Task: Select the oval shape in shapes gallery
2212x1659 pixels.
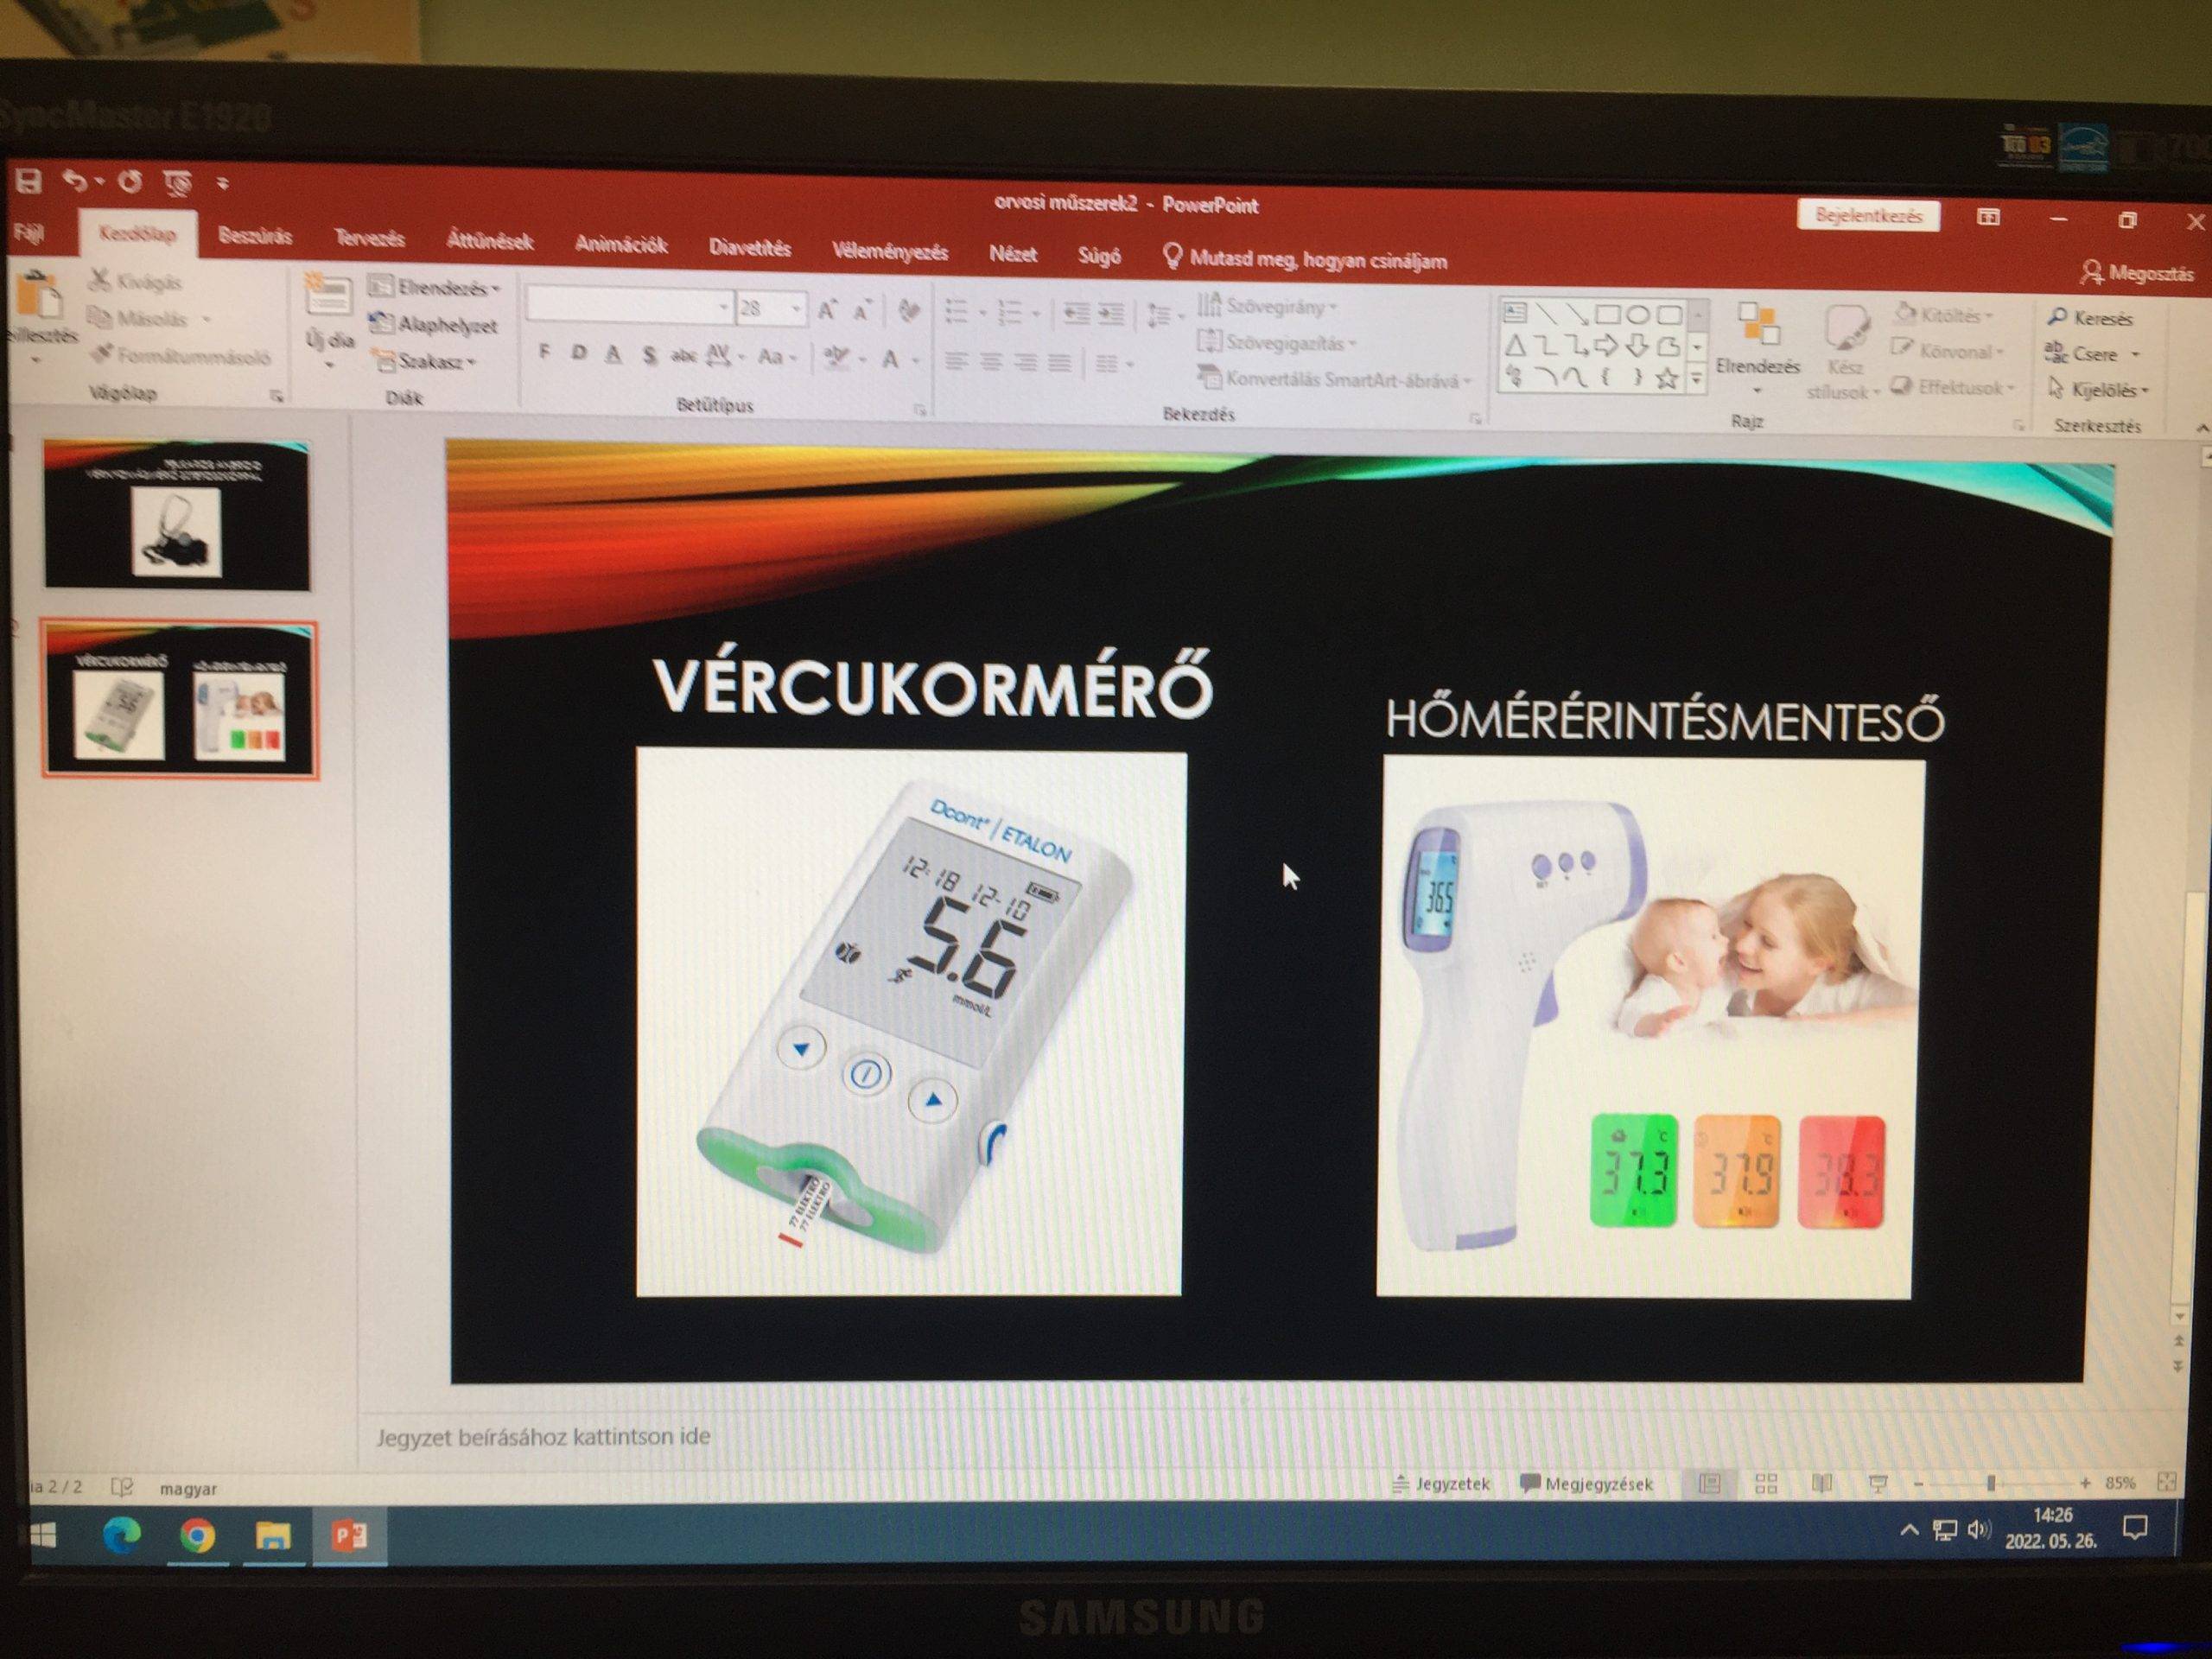Action: click(x=1637, y=315)
